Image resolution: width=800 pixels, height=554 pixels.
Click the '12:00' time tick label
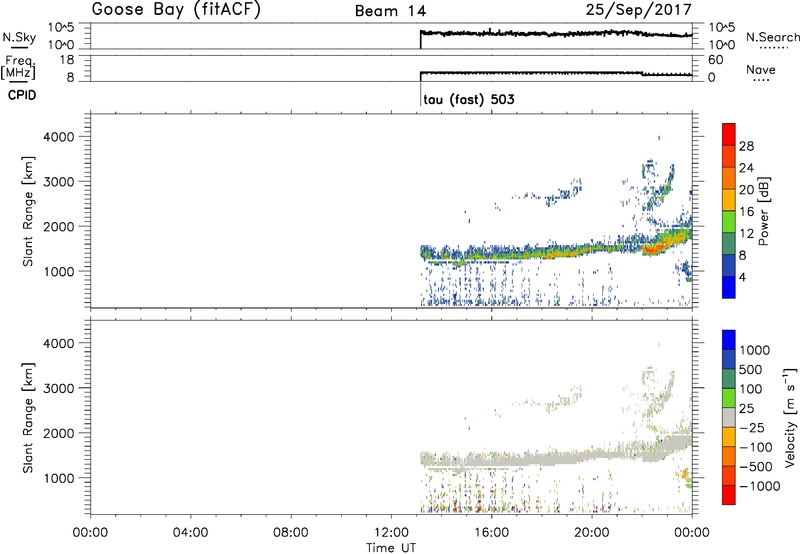tap(391, 533)
